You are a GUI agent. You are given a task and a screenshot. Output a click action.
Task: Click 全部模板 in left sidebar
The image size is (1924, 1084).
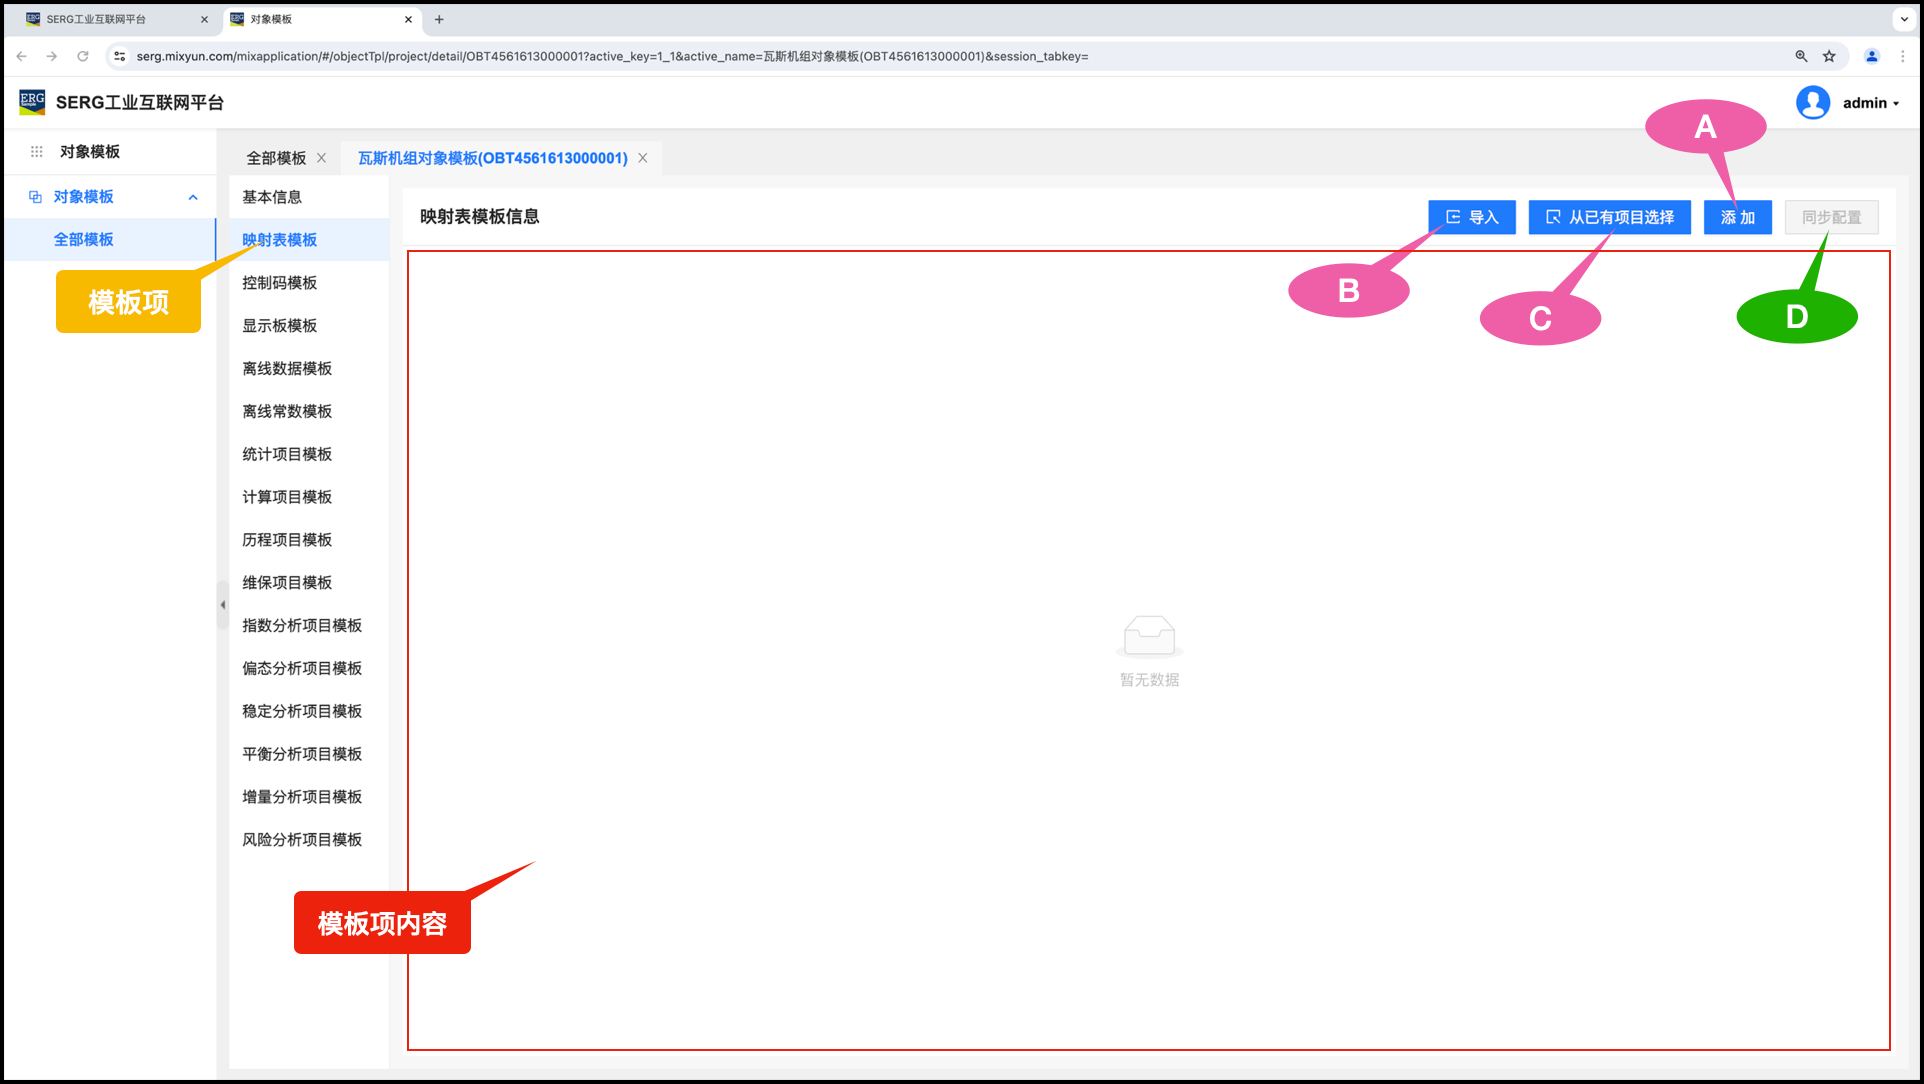click(84, 240)
